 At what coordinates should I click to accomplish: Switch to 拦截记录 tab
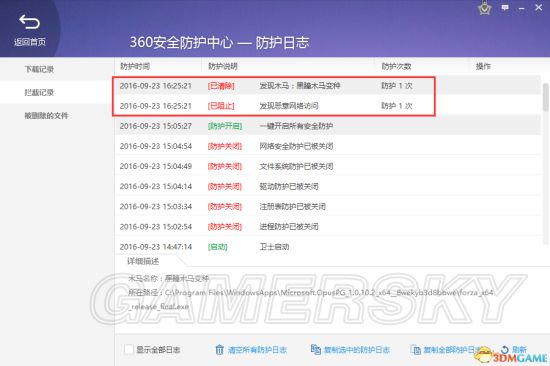(39, 92)
